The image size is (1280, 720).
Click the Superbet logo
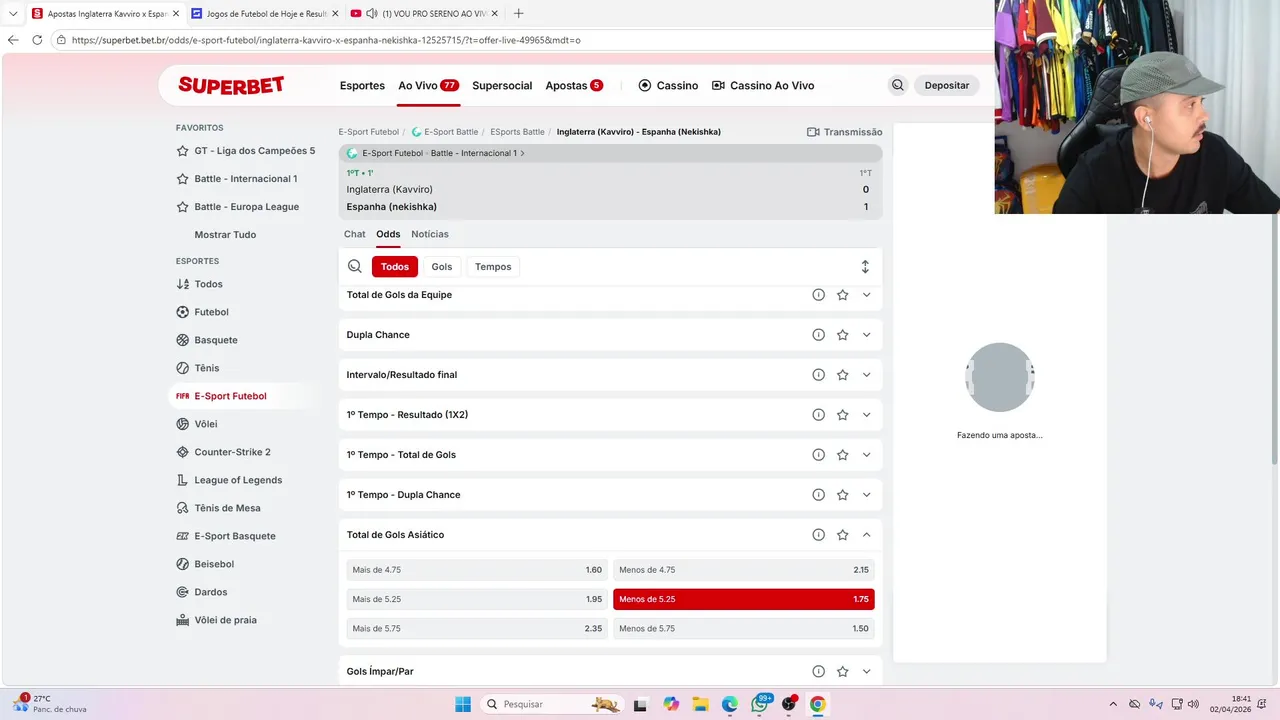click(231, 85)
